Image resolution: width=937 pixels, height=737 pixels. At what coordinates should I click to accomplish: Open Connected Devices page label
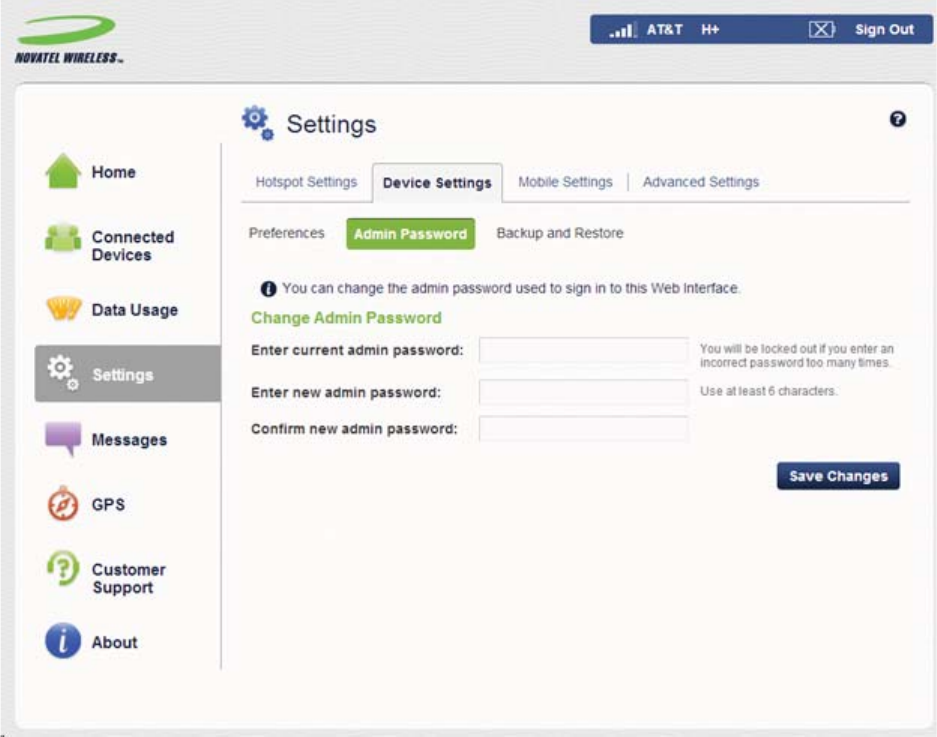[x=133, y=246]
